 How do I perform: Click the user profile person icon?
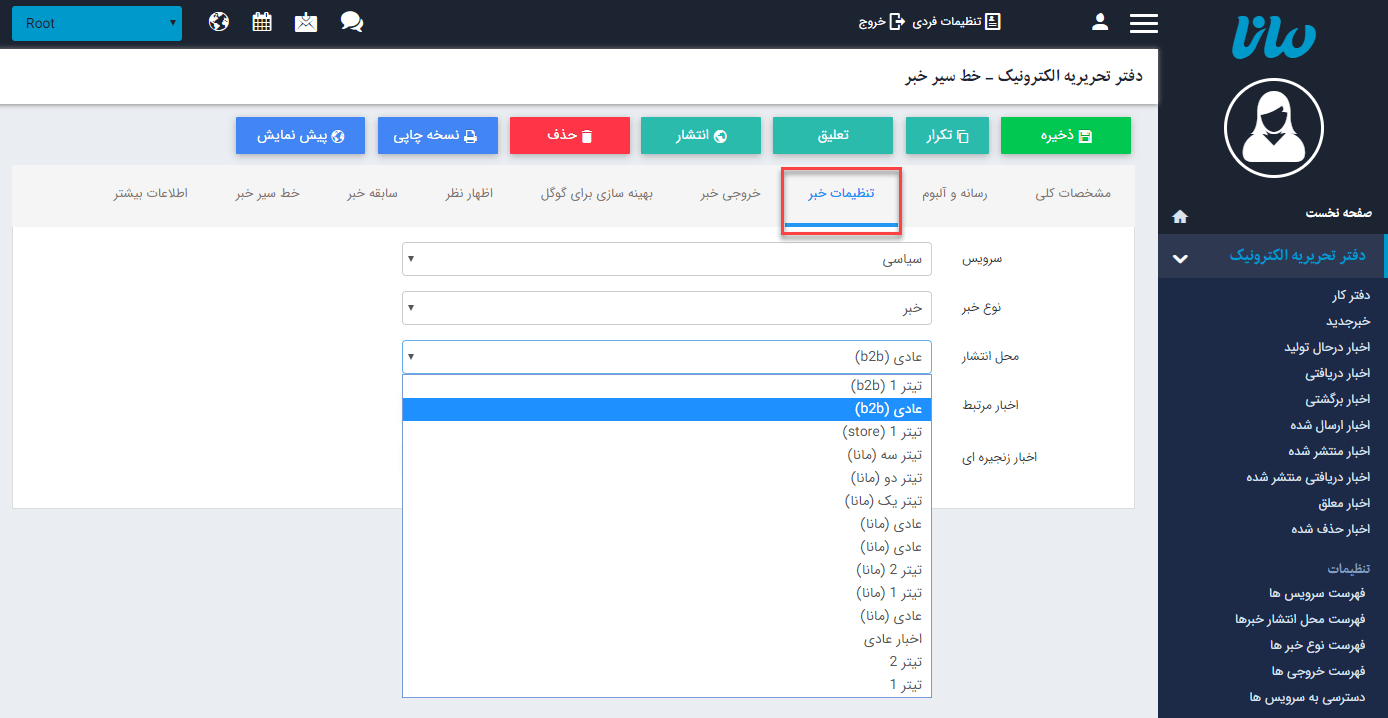coord(1099,22)
